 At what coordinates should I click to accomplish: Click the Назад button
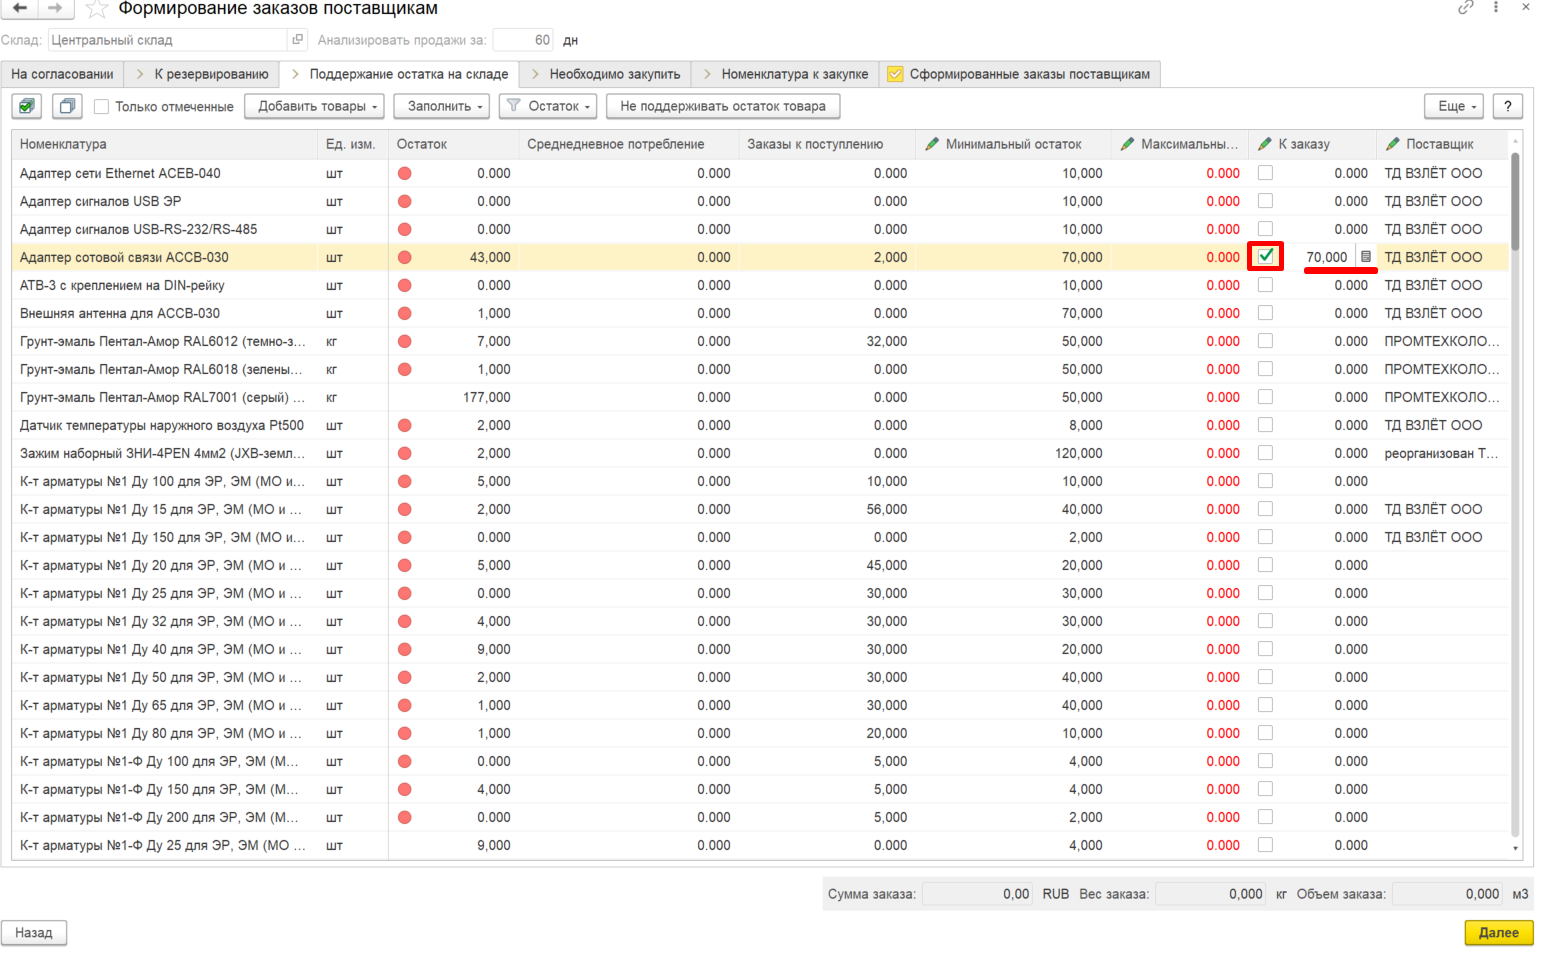point(33,932)
